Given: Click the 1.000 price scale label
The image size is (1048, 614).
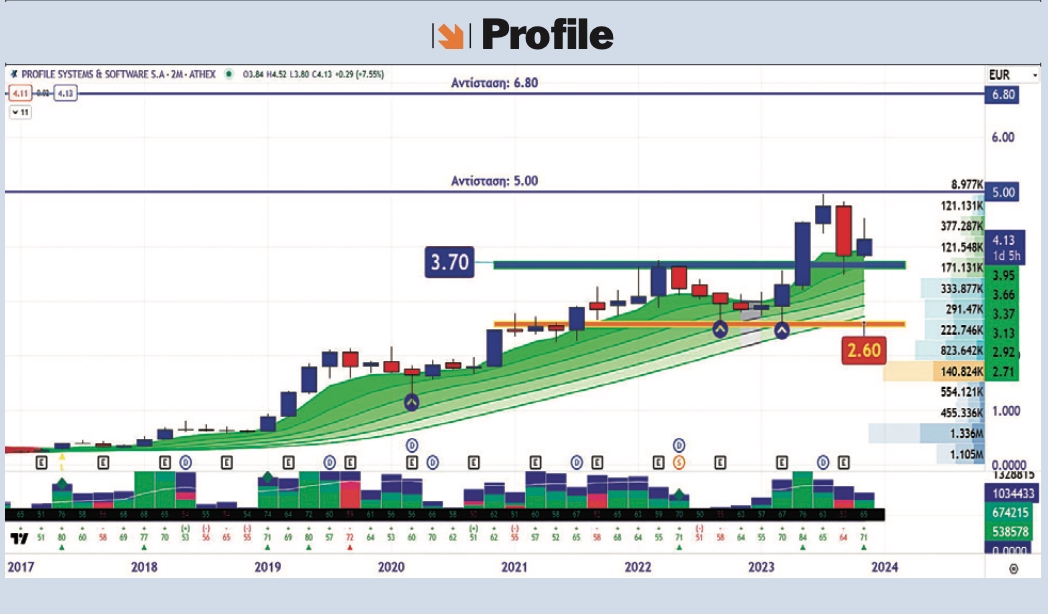Looking at the screenshot, I should click(x=1005, y=411).
